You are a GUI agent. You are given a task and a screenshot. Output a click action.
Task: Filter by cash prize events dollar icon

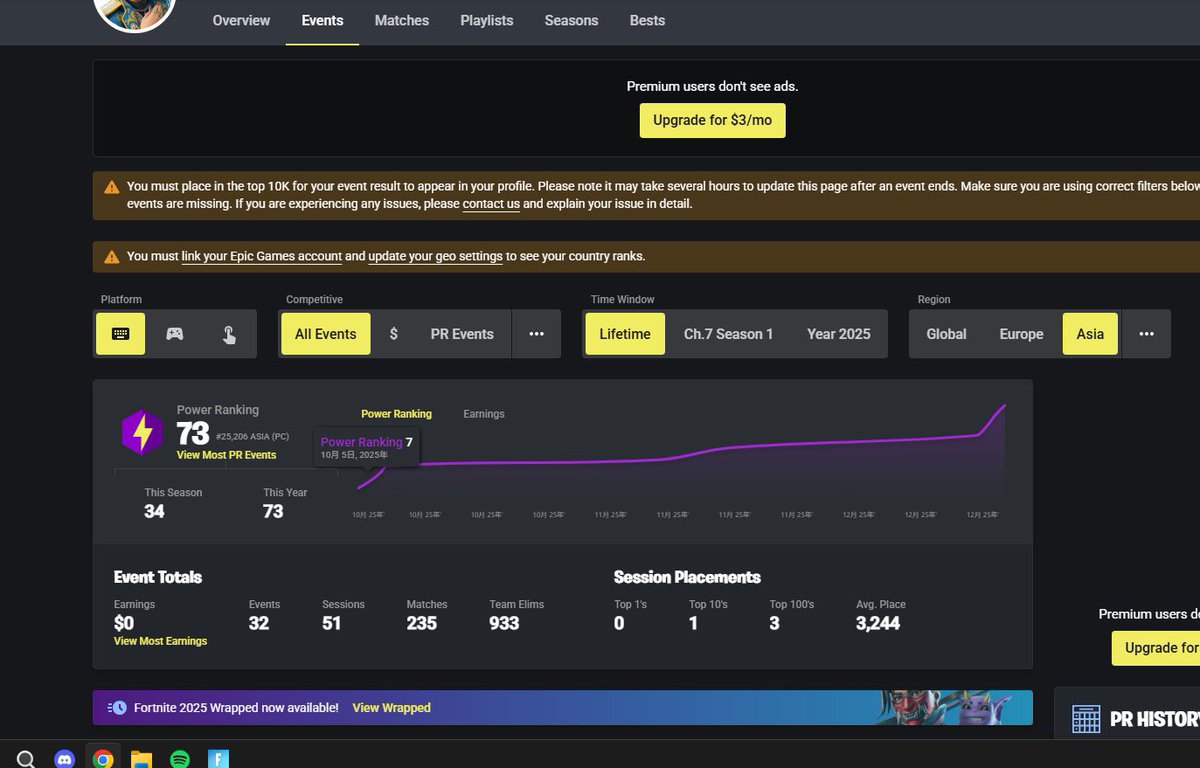393,334
